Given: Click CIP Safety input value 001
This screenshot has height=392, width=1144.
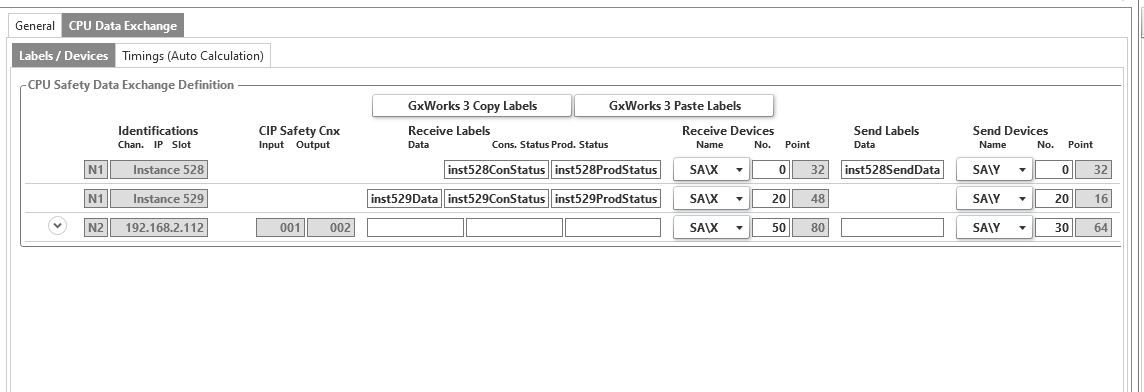Looking at the screenshot, I should [280, 228].
